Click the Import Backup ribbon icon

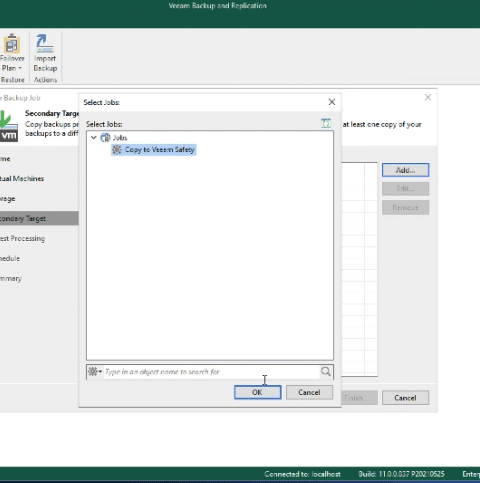tap(45, 44)
